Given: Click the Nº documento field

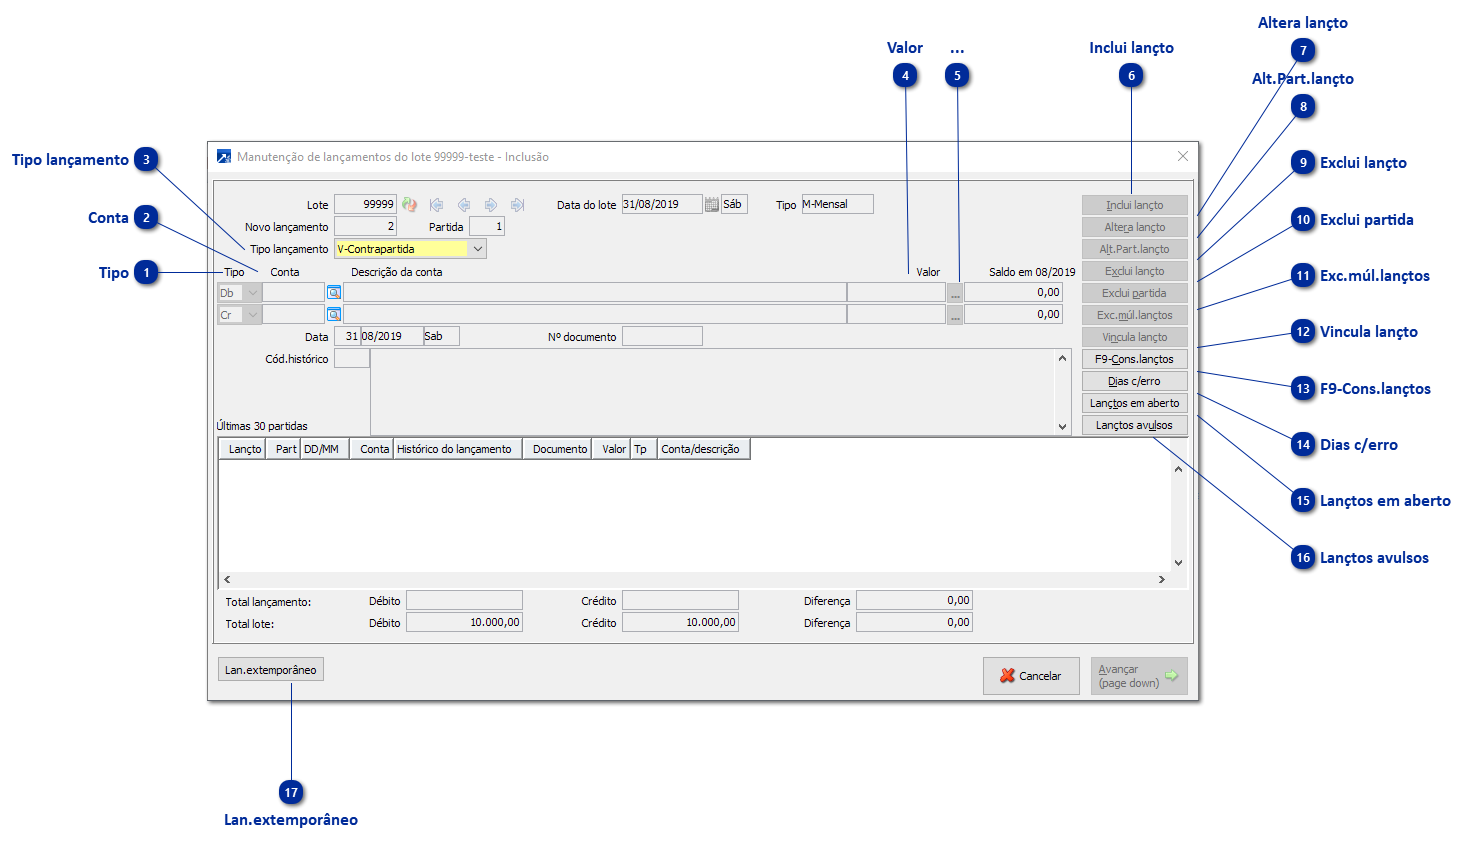Looking at the screenshot, I should [x=662, y=336].
